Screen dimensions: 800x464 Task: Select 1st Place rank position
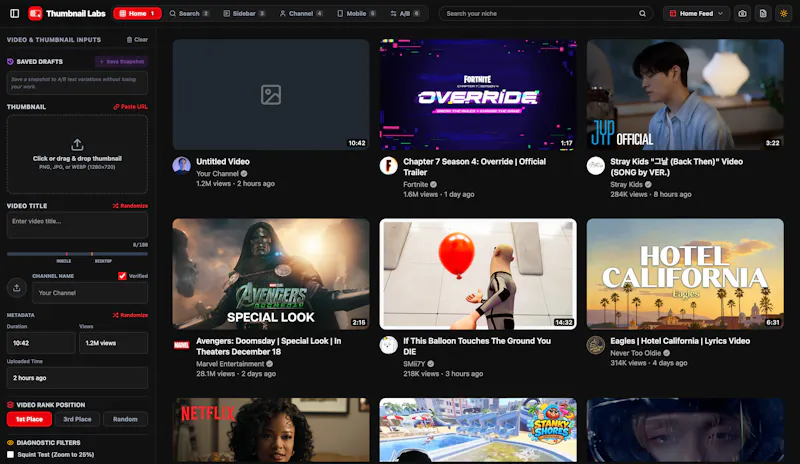[x=29, y=419]
